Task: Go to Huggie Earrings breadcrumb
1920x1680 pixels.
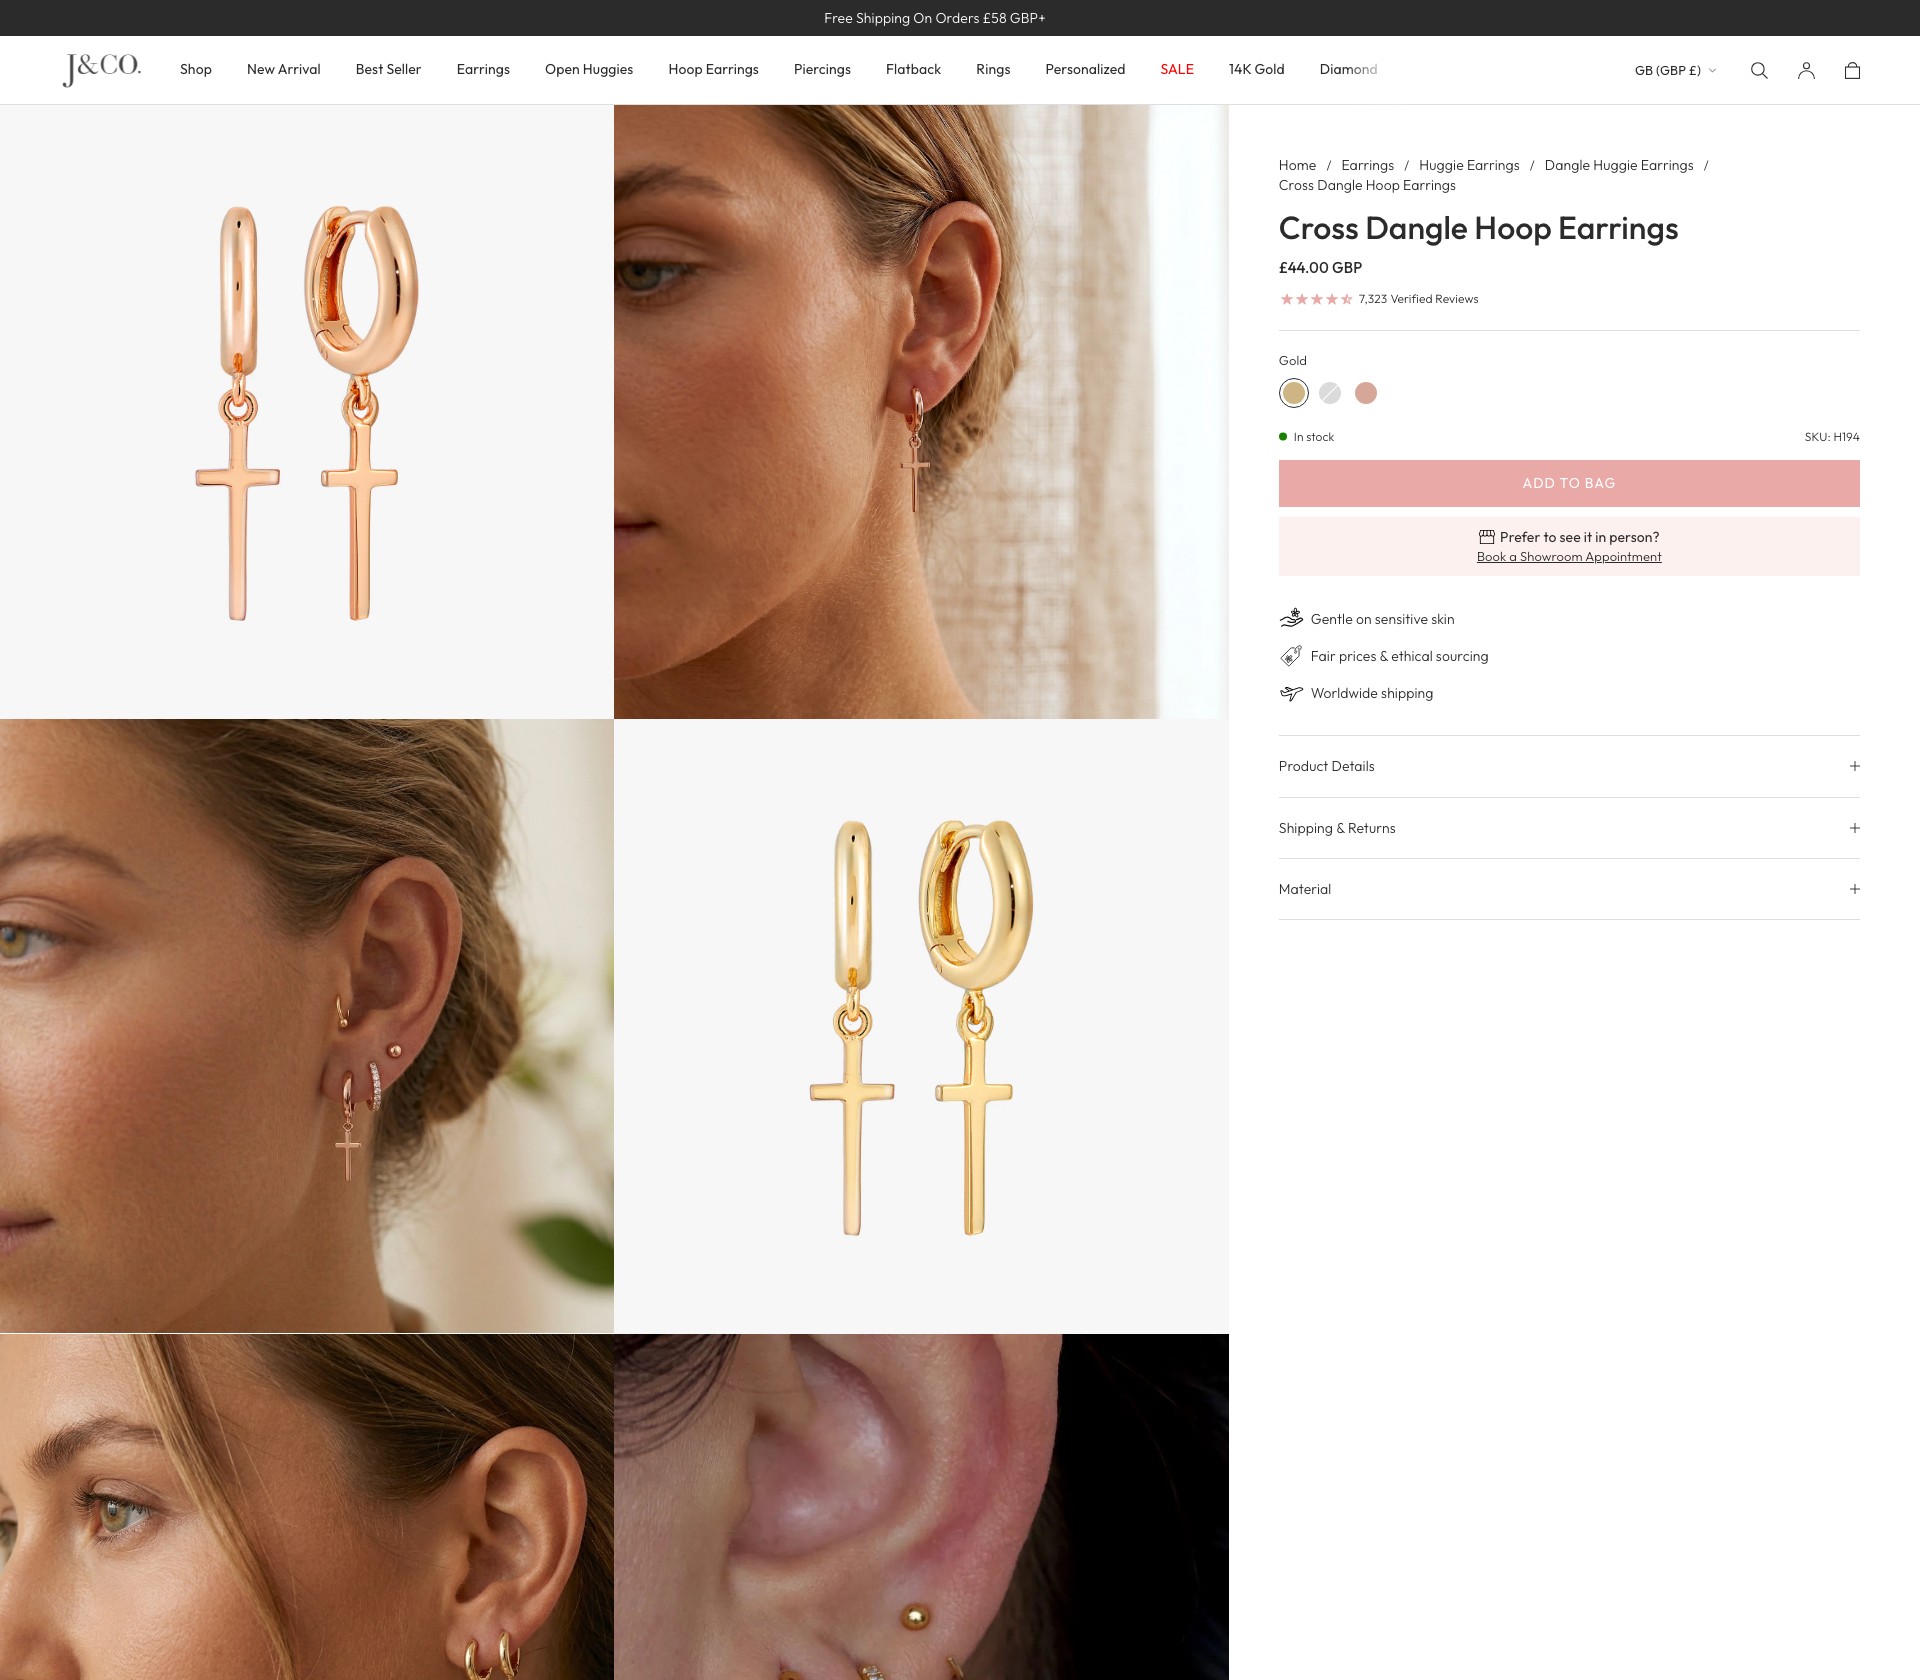Action: pyautogui.click(x=1469, y=165)
